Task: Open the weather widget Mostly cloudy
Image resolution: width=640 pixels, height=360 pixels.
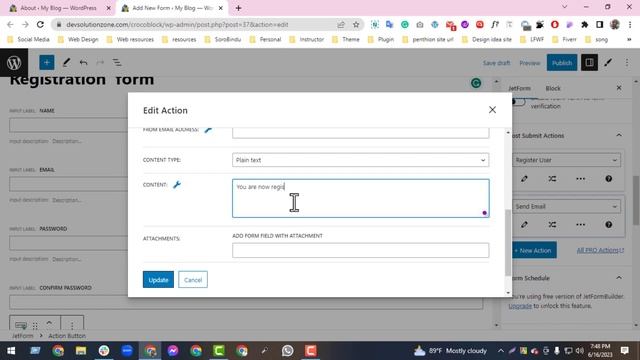Action: [451, 351]
